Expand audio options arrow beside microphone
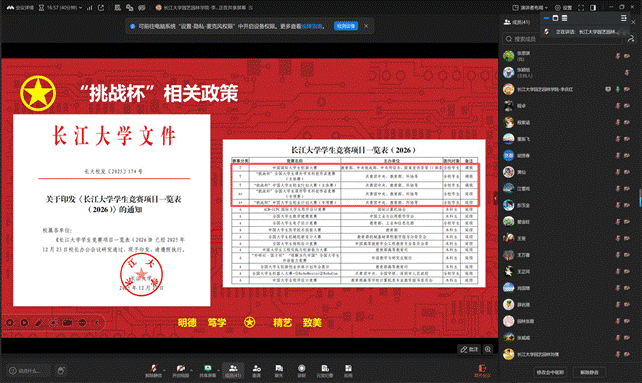This screenshot has height=383, width=642. click(164, 369)
